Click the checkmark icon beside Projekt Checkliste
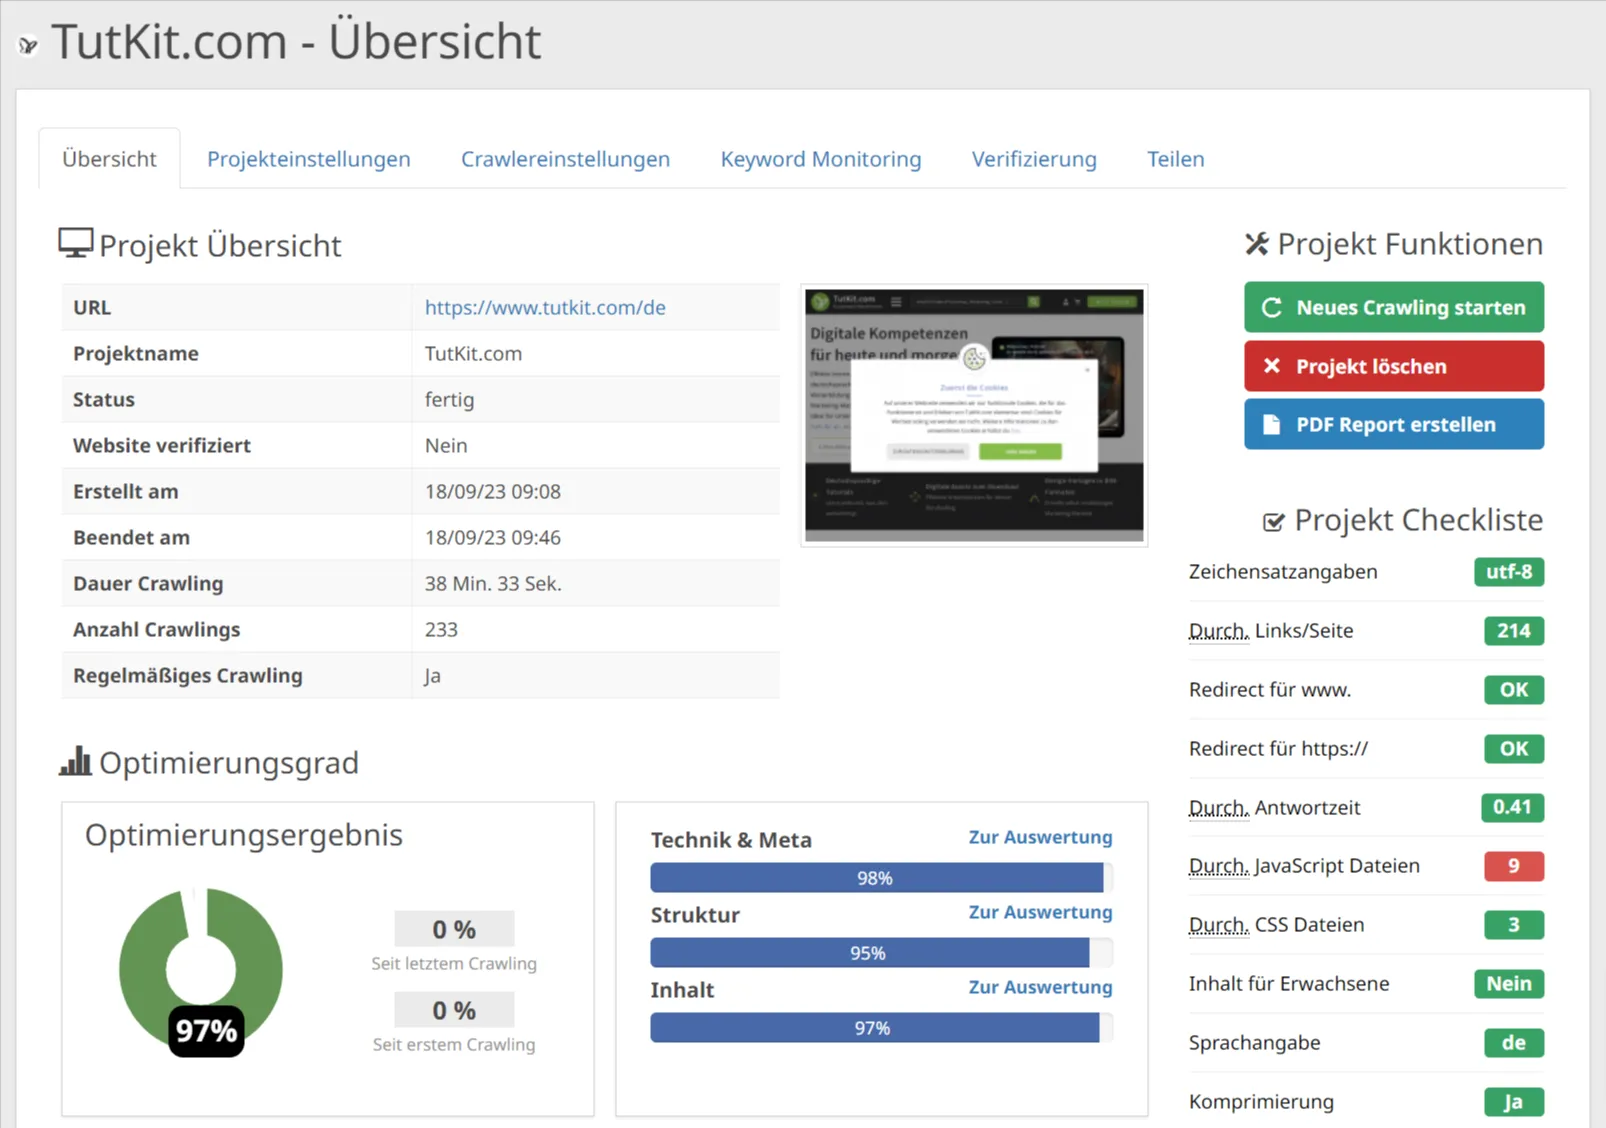This screenshot has width=1606, height=1128. pos(1273,521)
